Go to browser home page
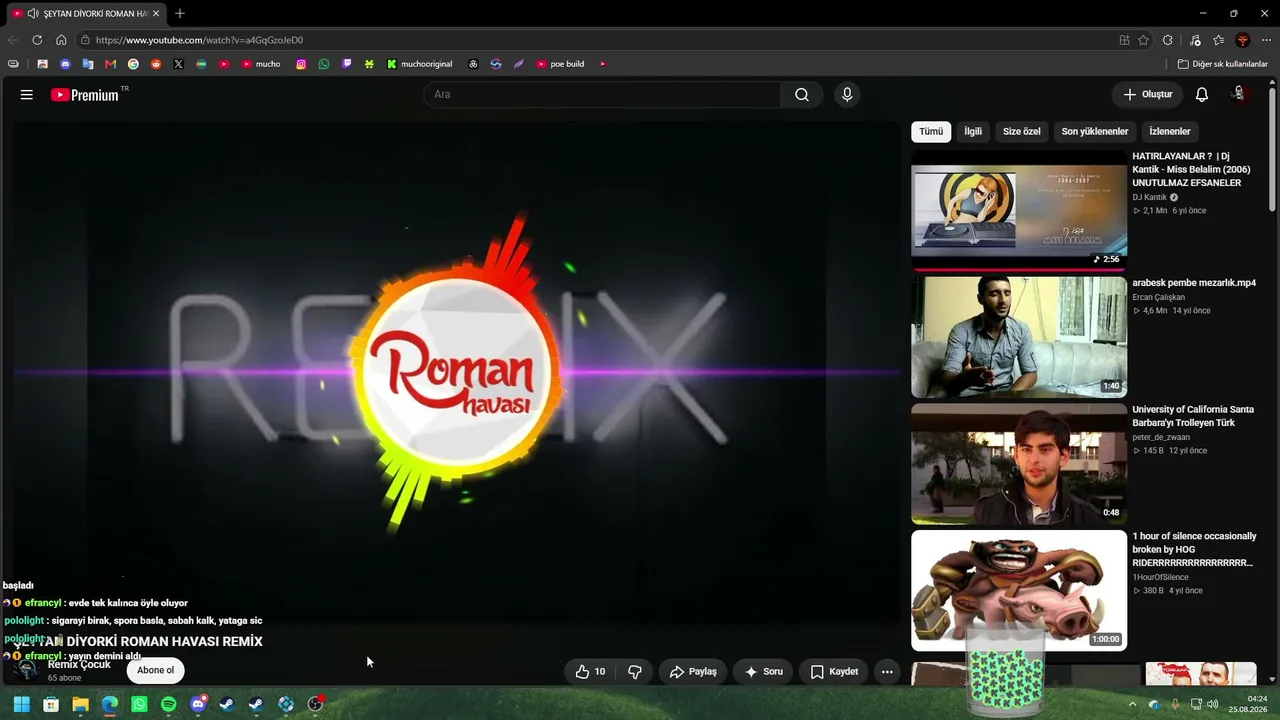 click(61, 40)
